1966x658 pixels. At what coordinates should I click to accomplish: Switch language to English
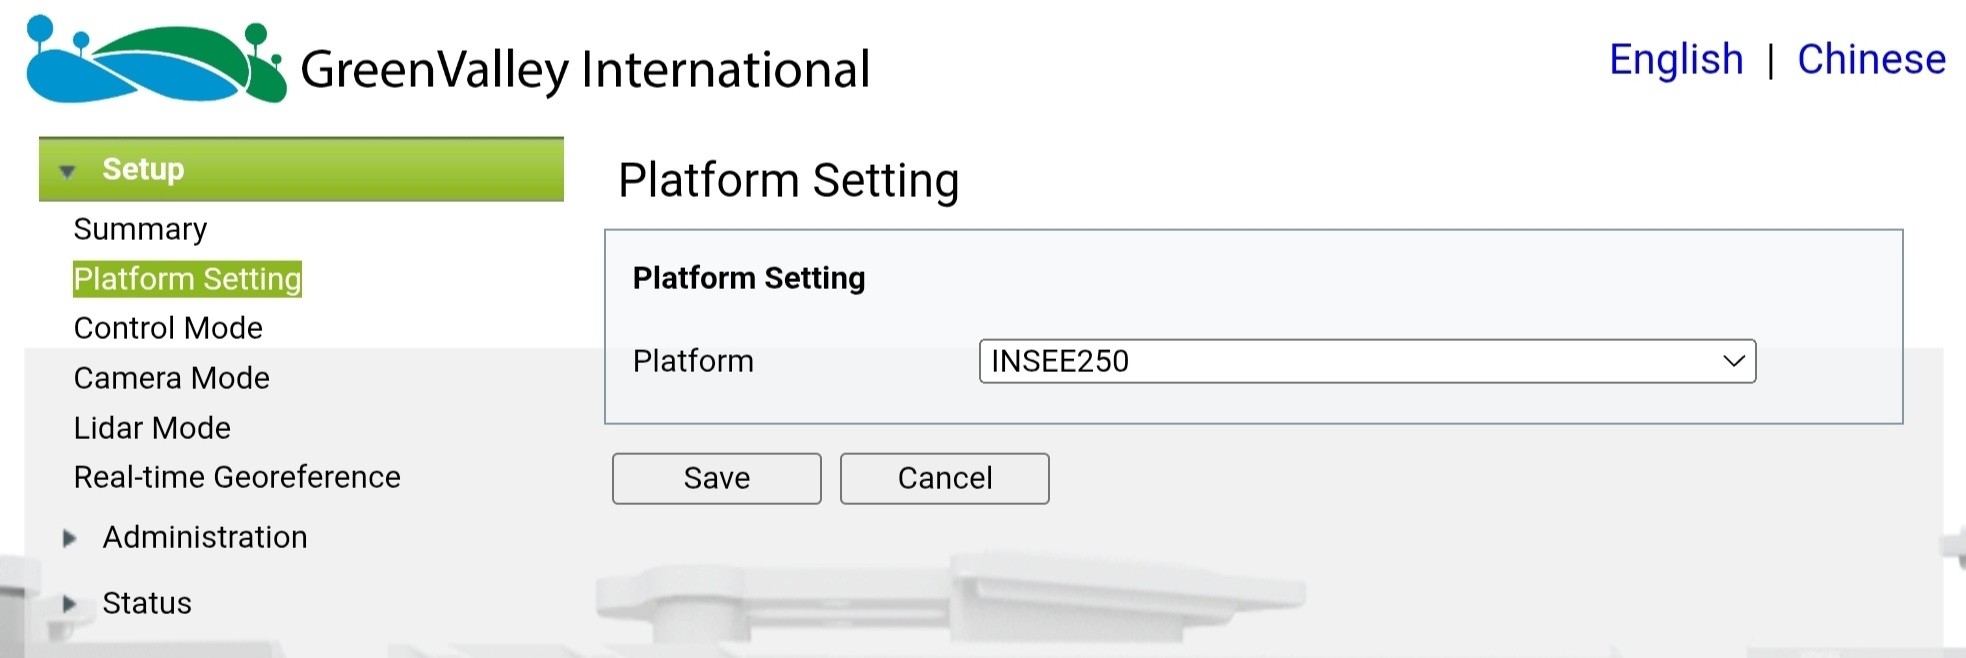(1676, 60)
